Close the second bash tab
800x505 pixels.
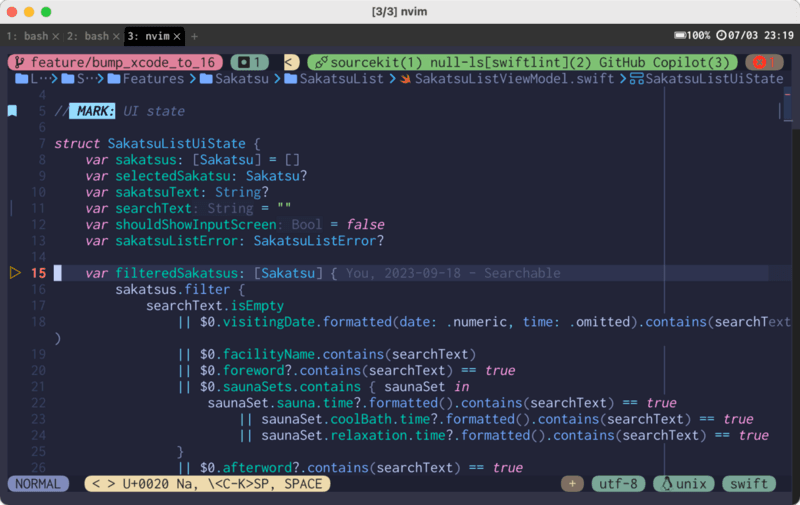116,36
